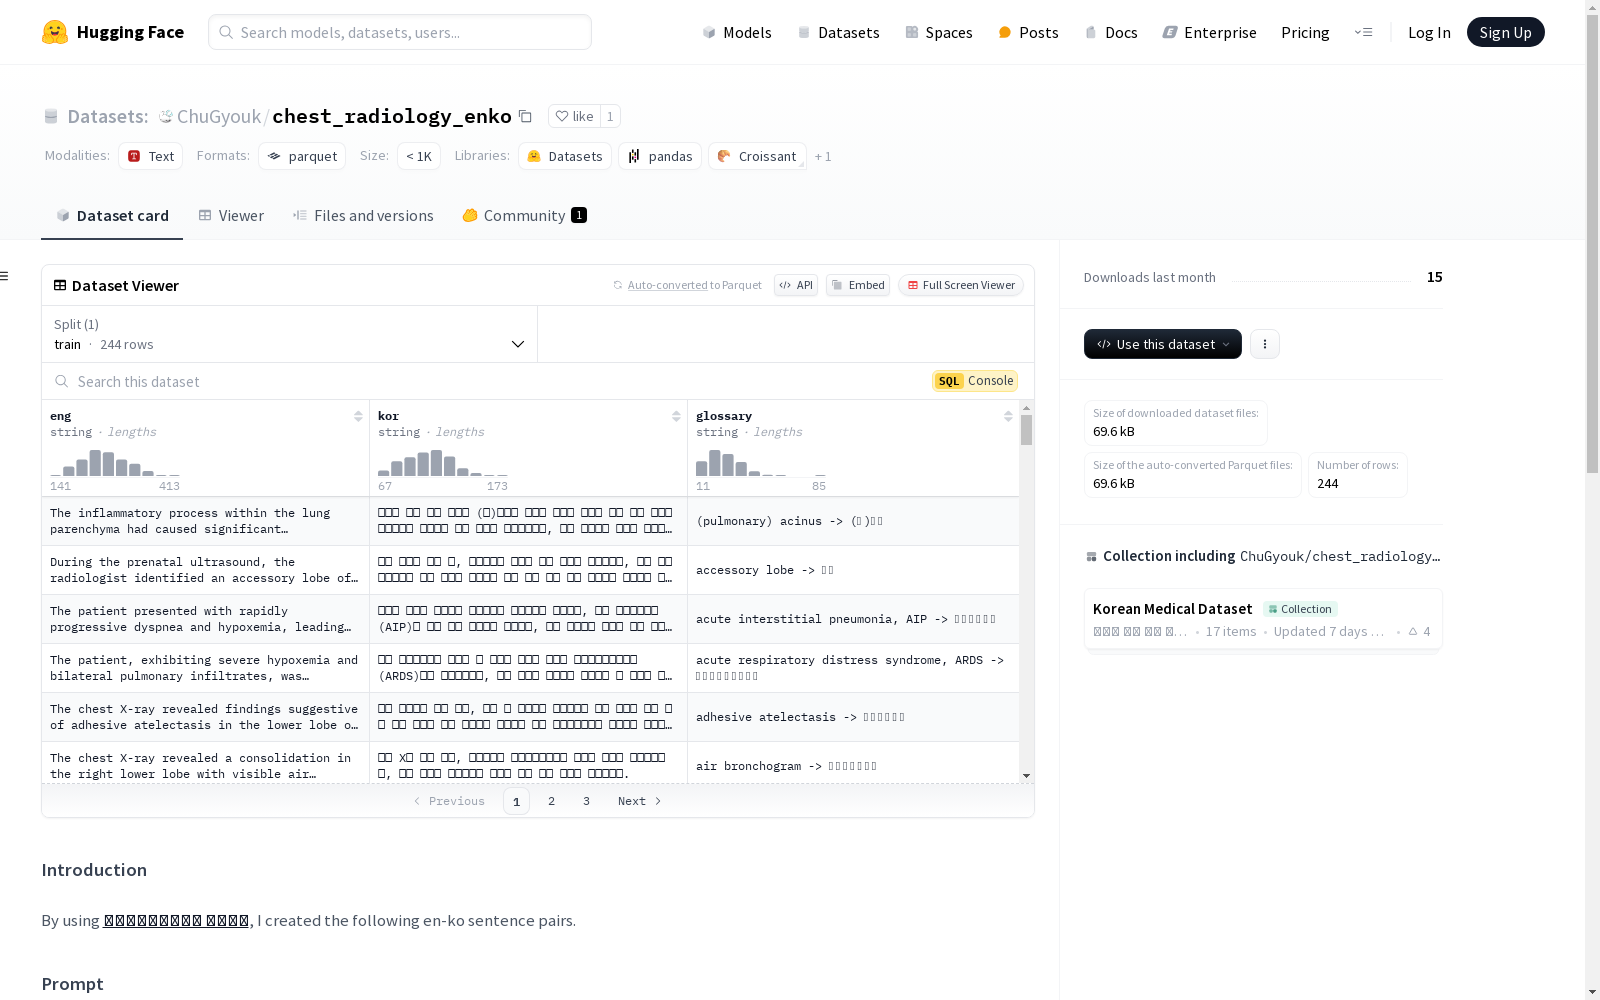The width and height of the screenshot is (1600, 1000).
Task: Click the 'The inflammatory process' eng cell
Action: (x=205, y=521)
